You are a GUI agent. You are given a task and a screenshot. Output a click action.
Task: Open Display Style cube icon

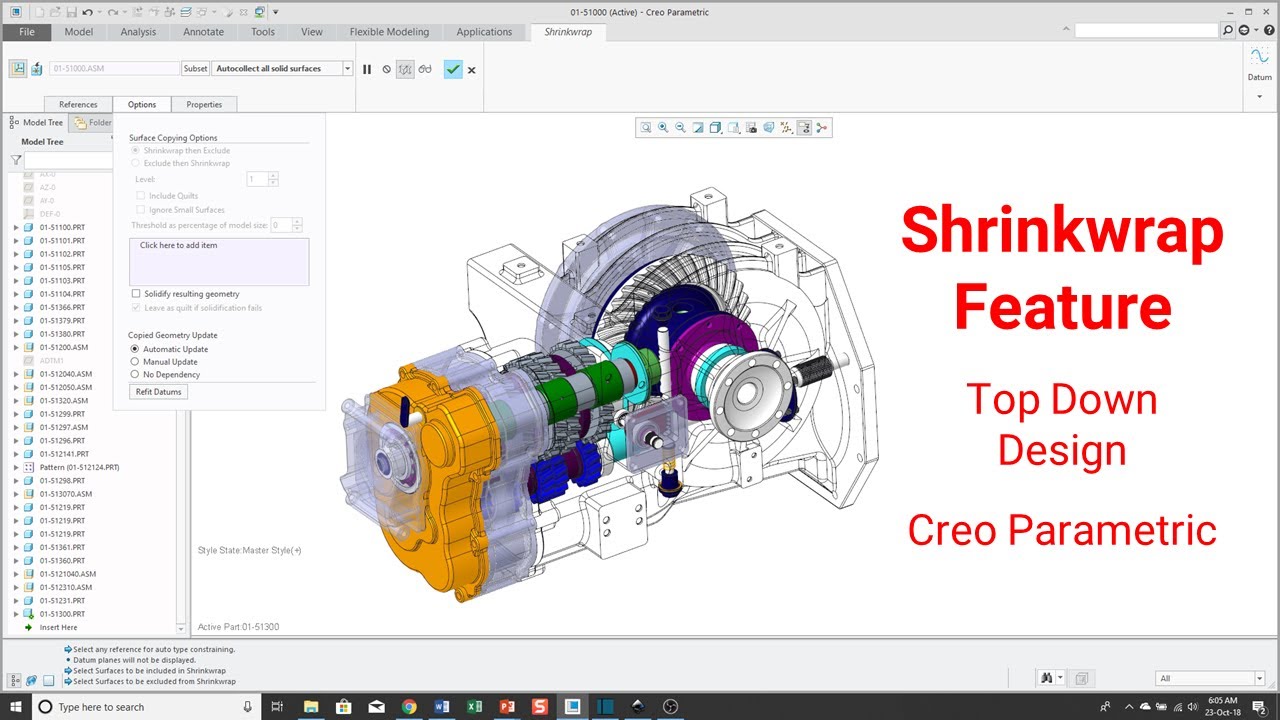click(715, 127)
